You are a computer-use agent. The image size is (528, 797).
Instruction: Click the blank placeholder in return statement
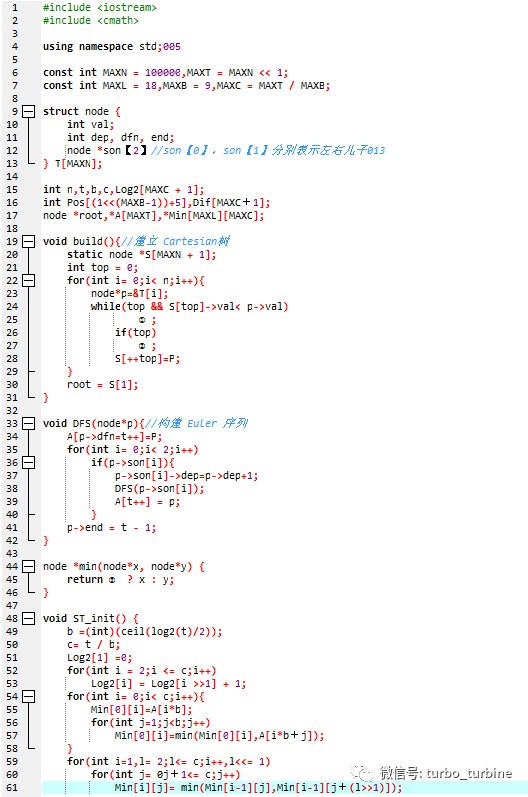(112, 580)
